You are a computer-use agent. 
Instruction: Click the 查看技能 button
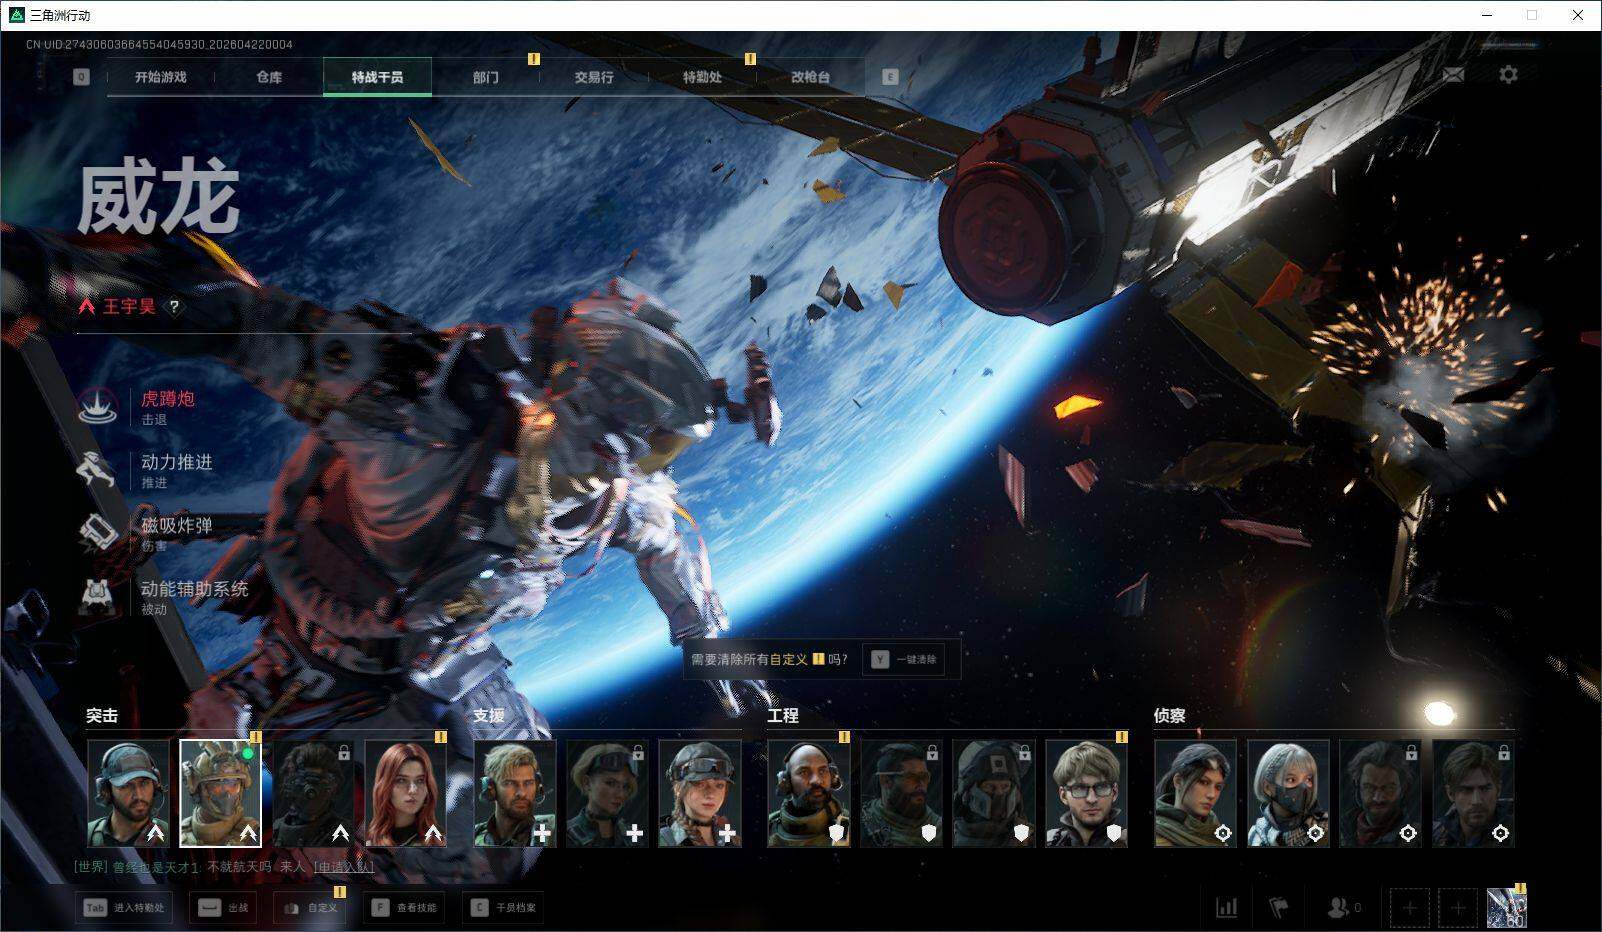(404, 908)
